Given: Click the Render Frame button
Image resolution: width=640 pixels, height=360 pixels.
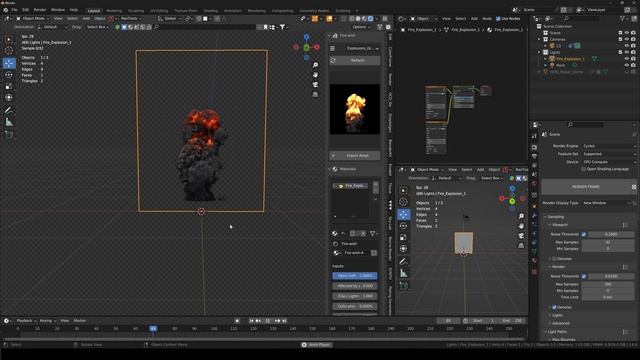Looking at the screenshot, I should coord(586,187).
